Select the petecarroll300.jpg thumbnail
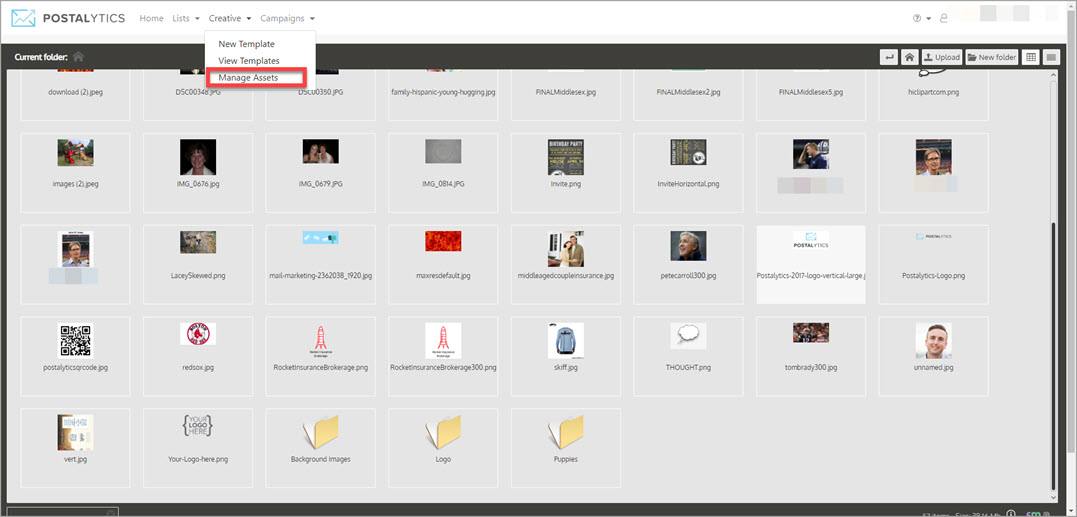The image size is (1077, 517). [x=688, y=246]
